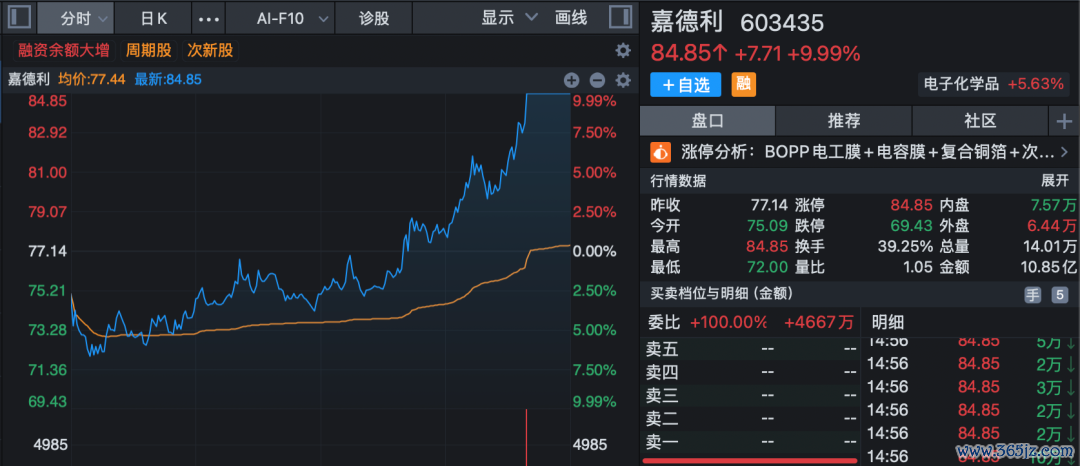The width and height of the screenshot is (1080, 466).
Task: Click the 换手 39.25% value
Action: [x=905, y=246]
